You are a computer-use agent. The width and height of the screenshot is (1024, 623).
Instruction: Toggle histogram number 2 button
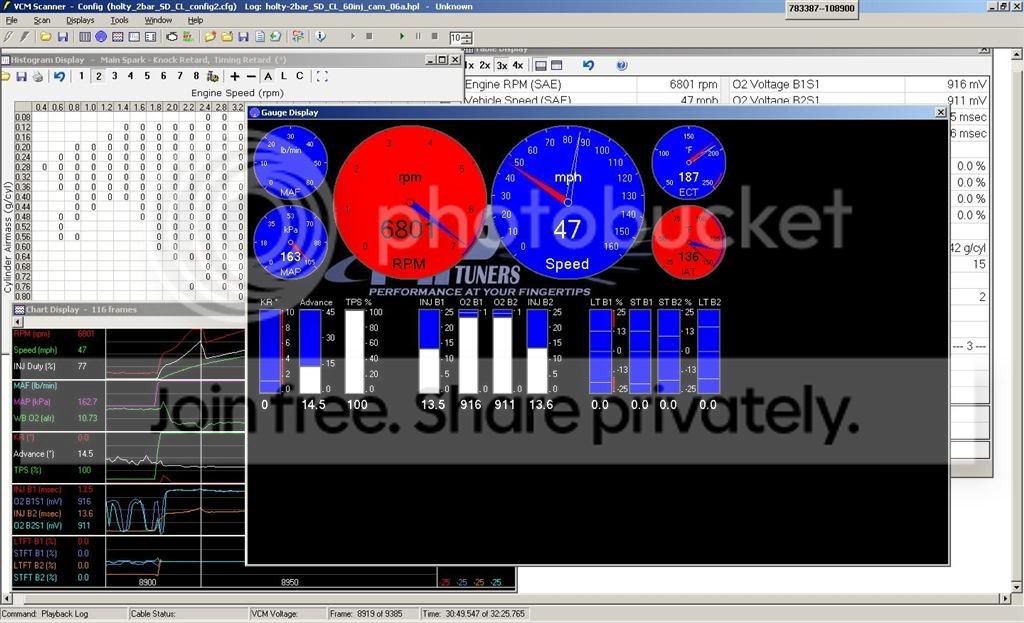tap(98, 76)
